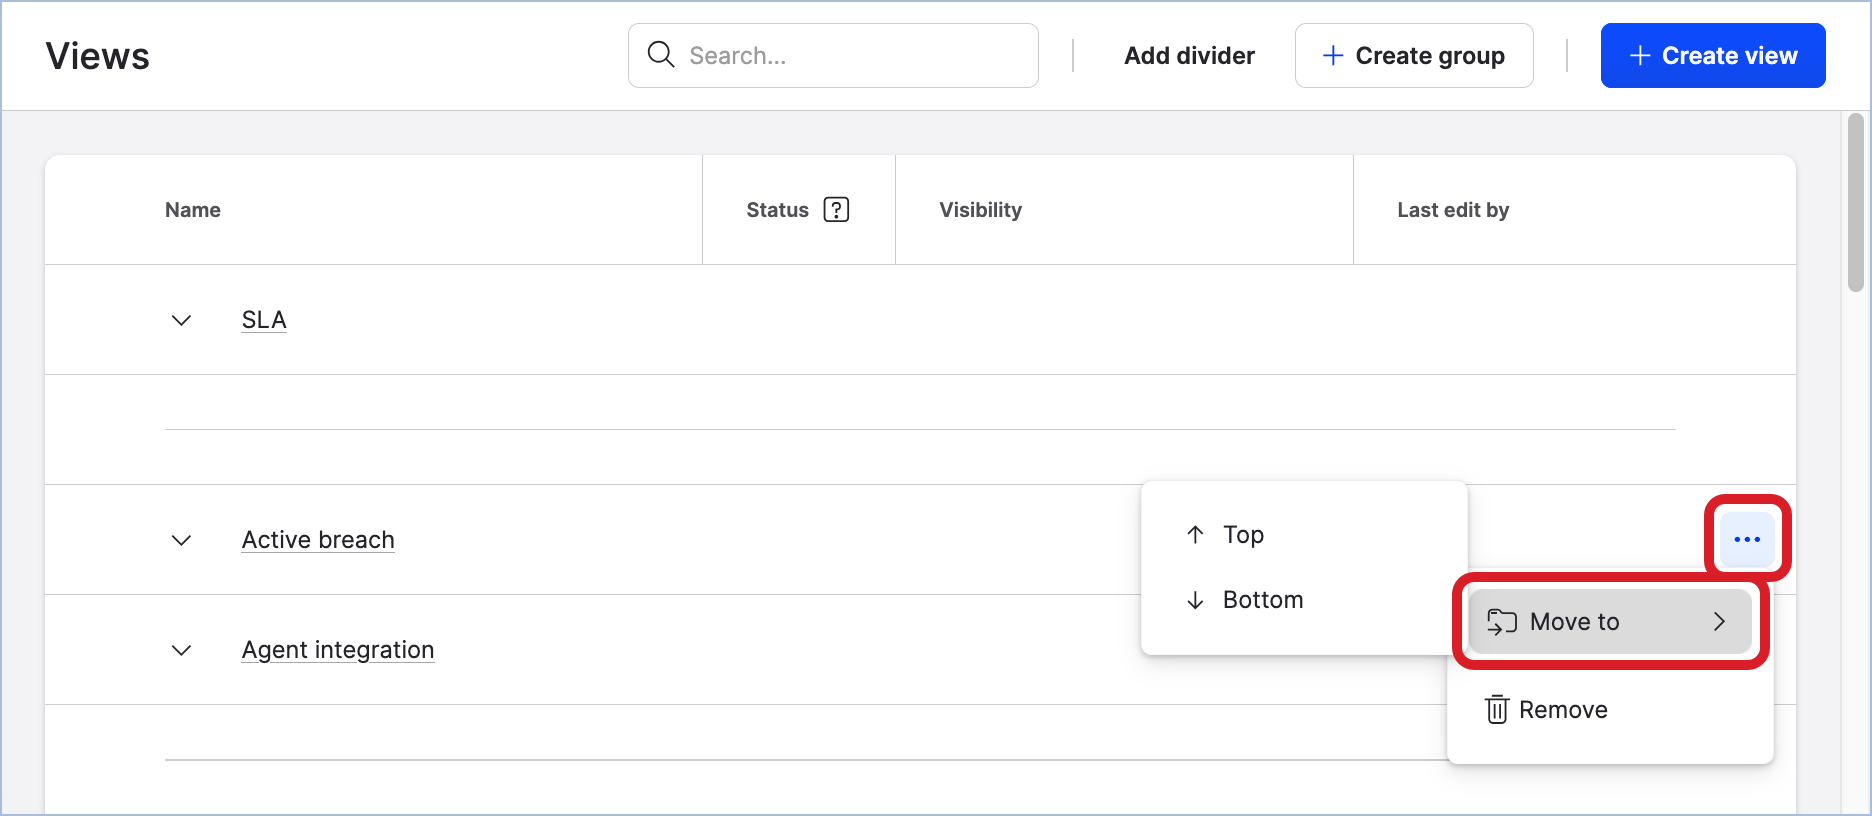Expand the Active breach row
The image size is (1872, 816).
181,540
